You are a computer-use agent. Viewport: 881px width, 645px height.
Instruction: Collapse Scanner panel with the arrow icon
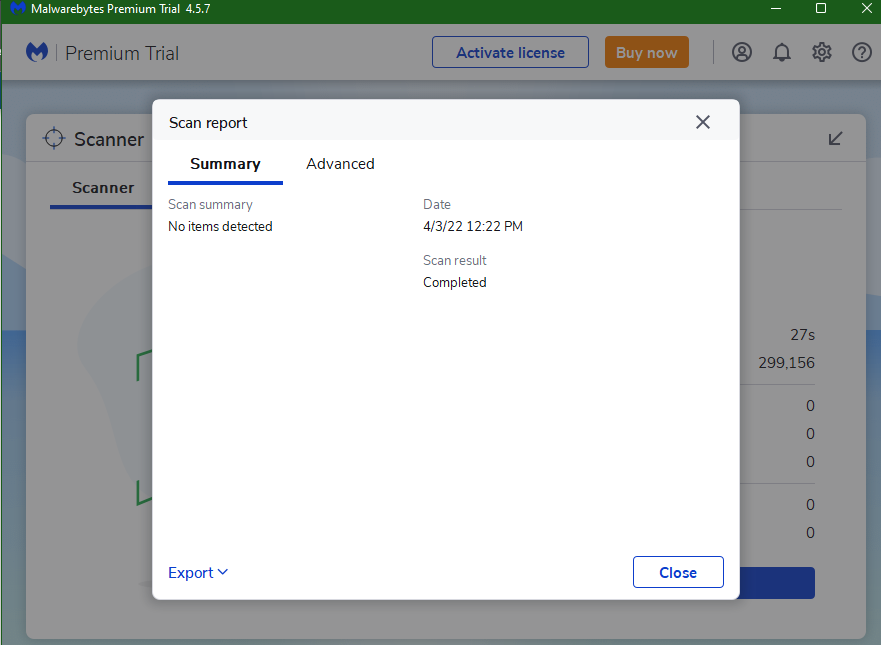pos(835,138)
